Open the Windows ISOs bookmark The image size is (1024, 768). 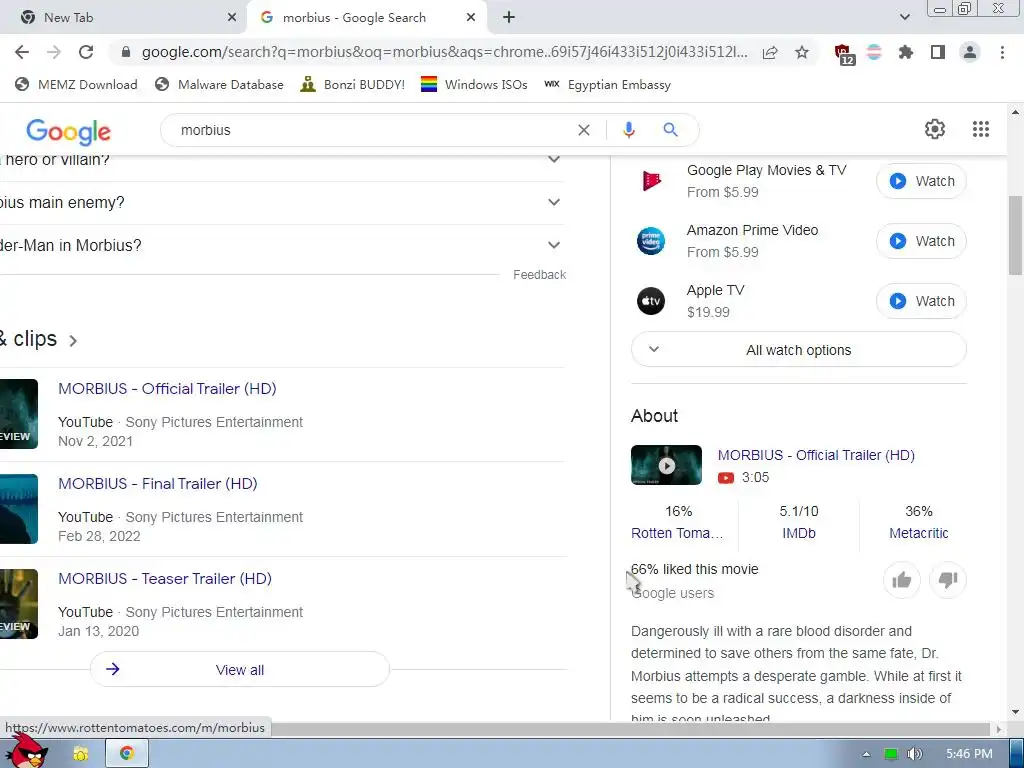click(x=474, y=84)
